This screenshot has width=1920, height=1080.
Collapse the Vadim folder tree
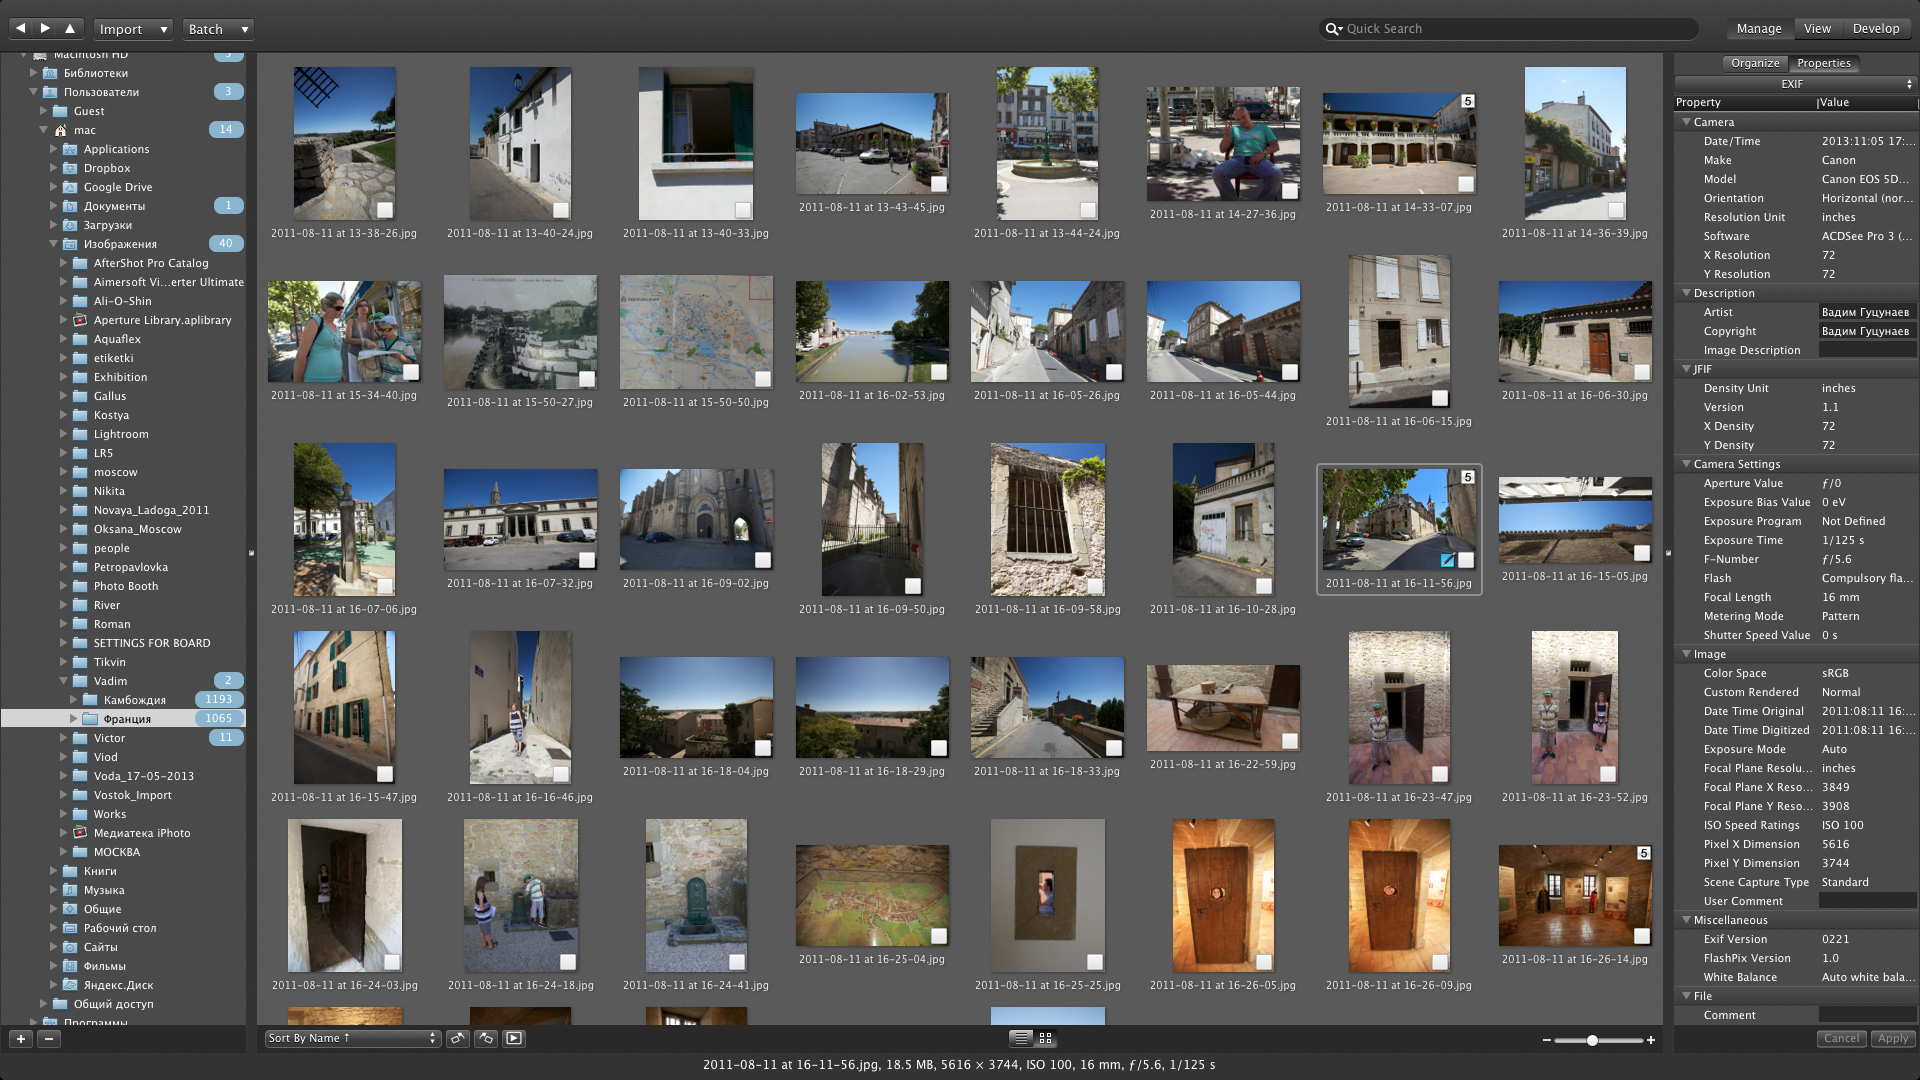tap(63, 681)
